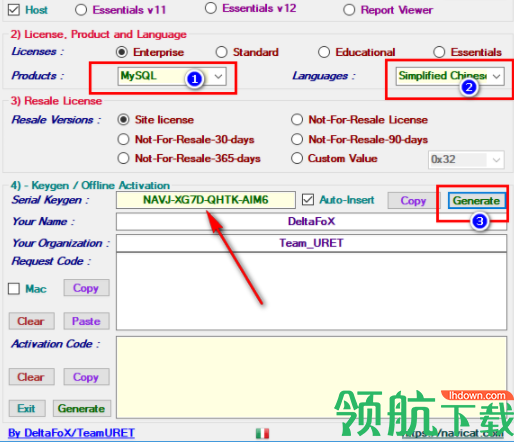Click the Request Code text area
Screen dimensions: 514x443
pyautogui.click(x=311, y=291)
